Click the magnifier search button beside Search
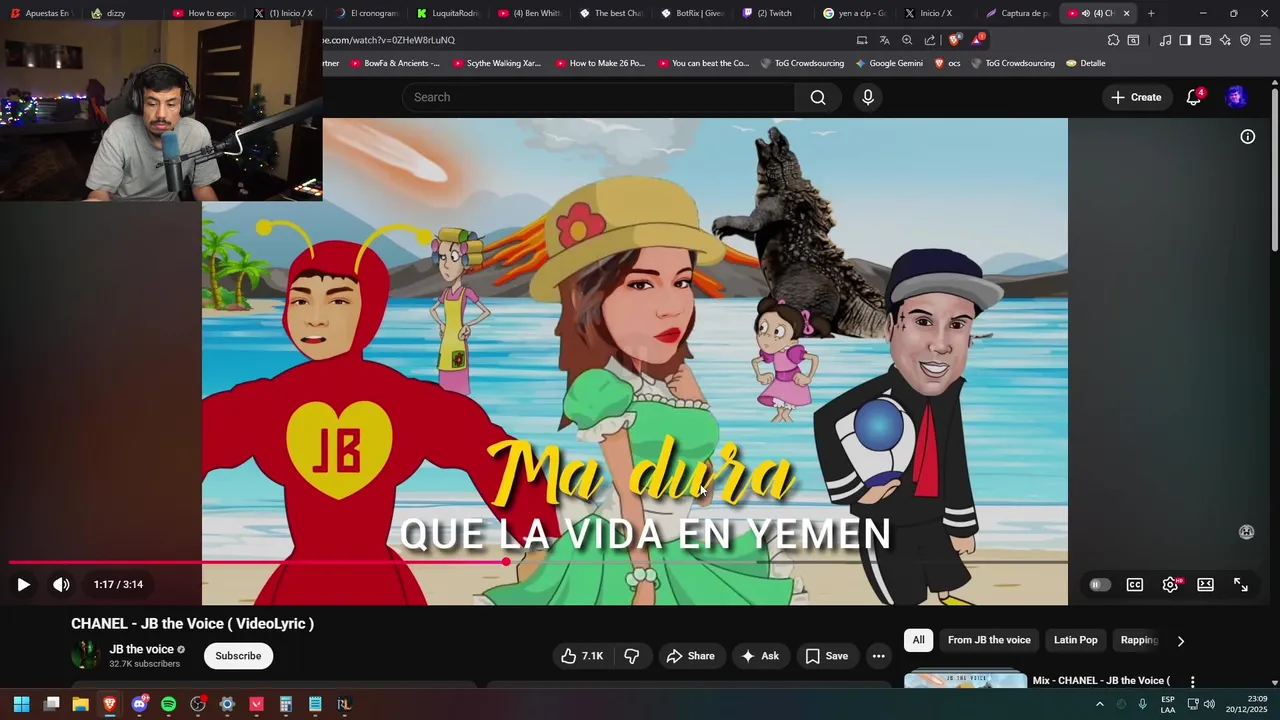 tap(818, 97)
